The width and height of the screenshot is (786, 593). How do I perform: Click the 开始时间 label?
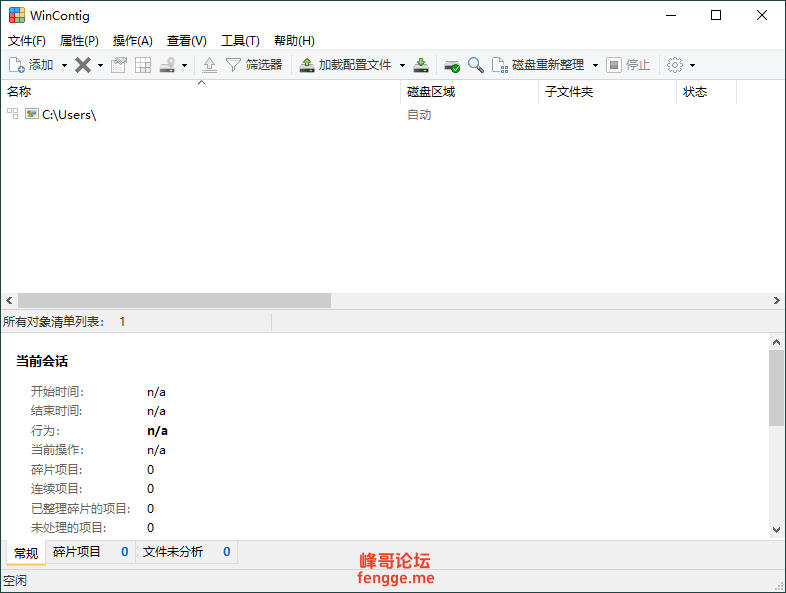click(58, 391)
